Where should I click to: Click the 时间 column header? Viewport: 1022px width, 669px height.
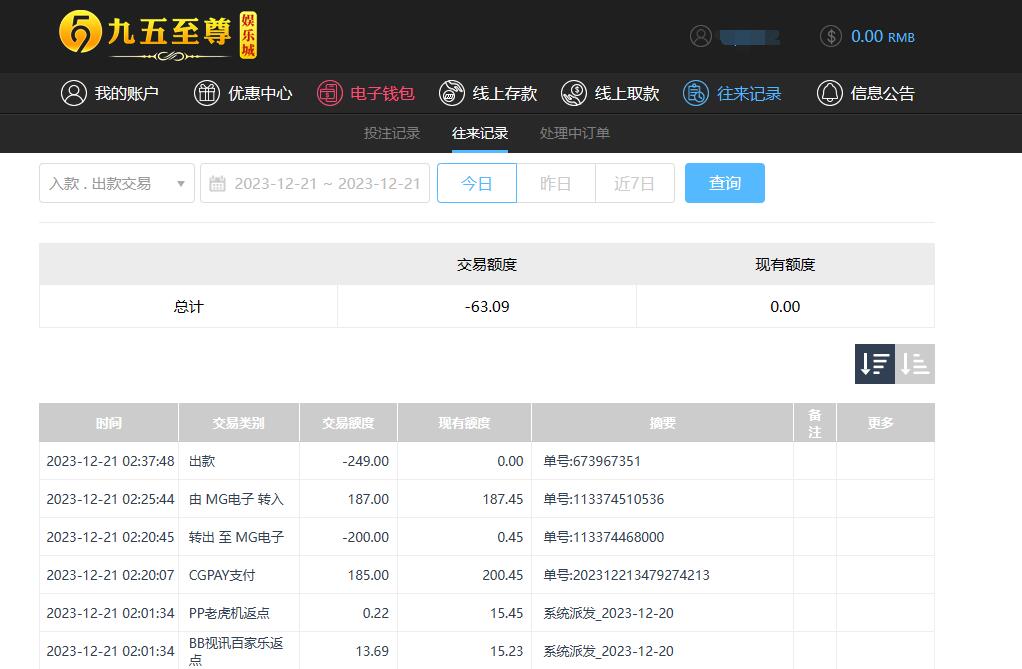(109, 423)
